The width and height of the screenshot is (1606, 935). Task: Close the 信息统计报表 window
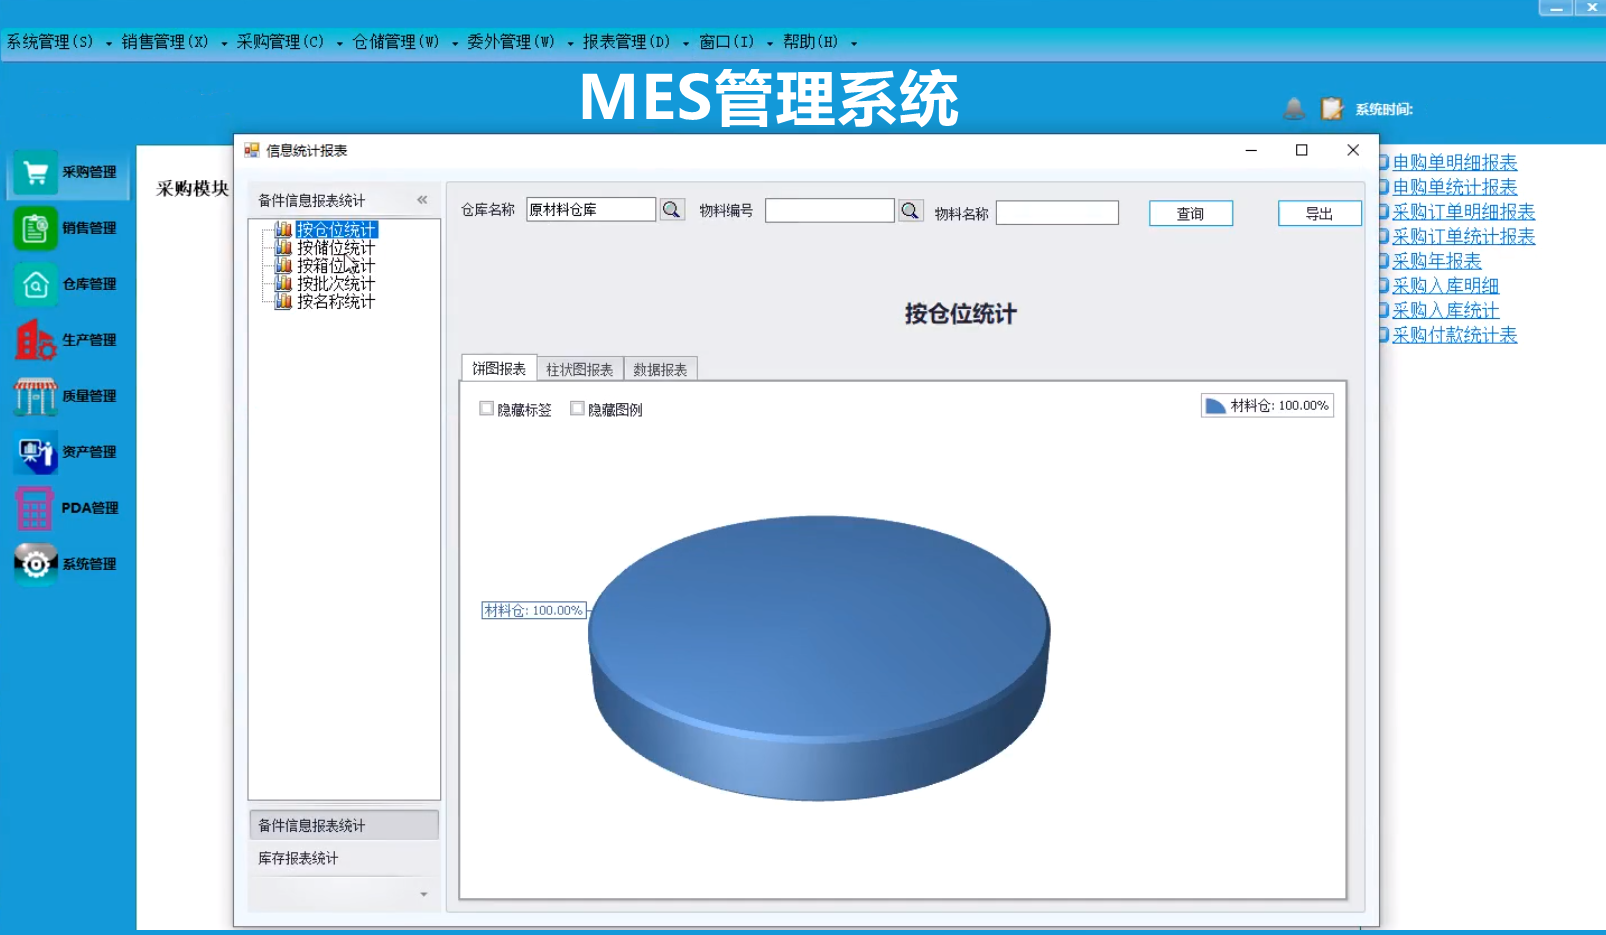tap(1353, 150)
